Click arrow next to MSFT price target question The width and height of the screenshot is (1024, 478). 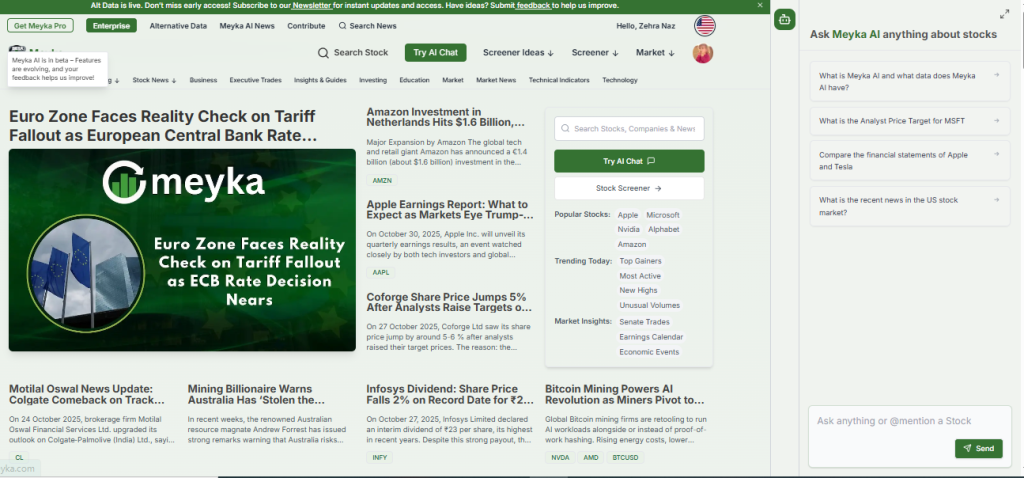(996, 121)
